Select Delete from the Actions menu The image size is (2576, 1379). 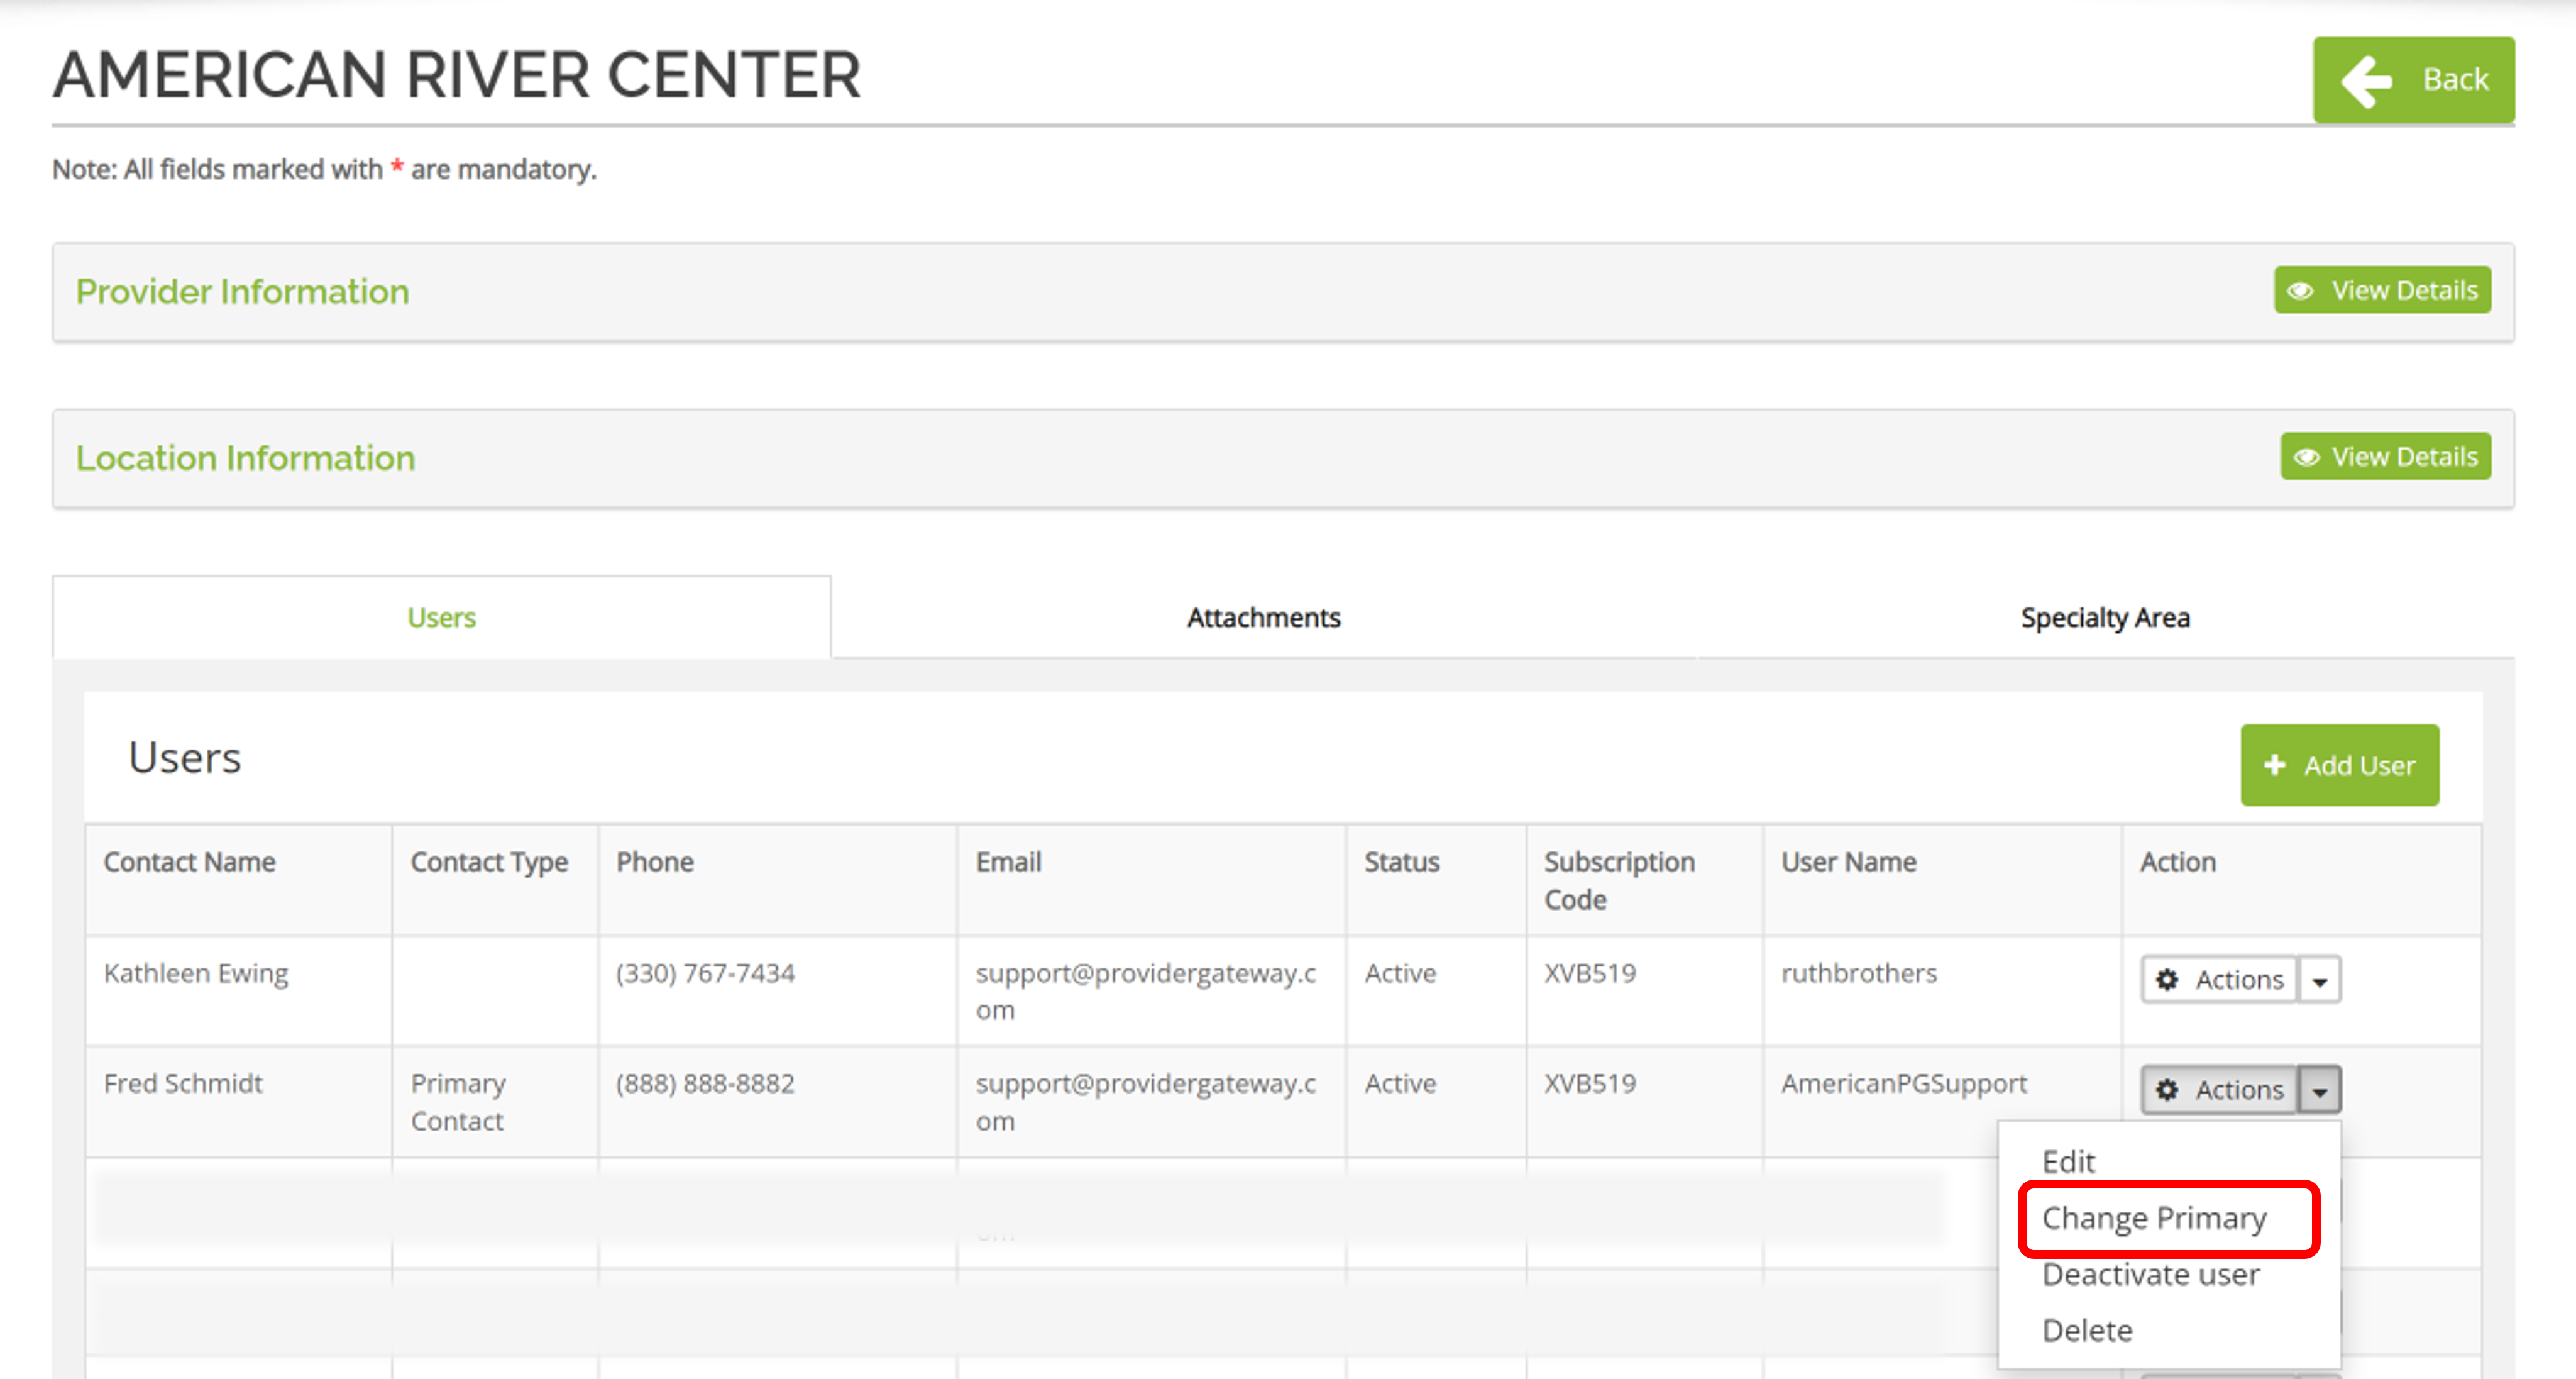tap(2087, 1330)
